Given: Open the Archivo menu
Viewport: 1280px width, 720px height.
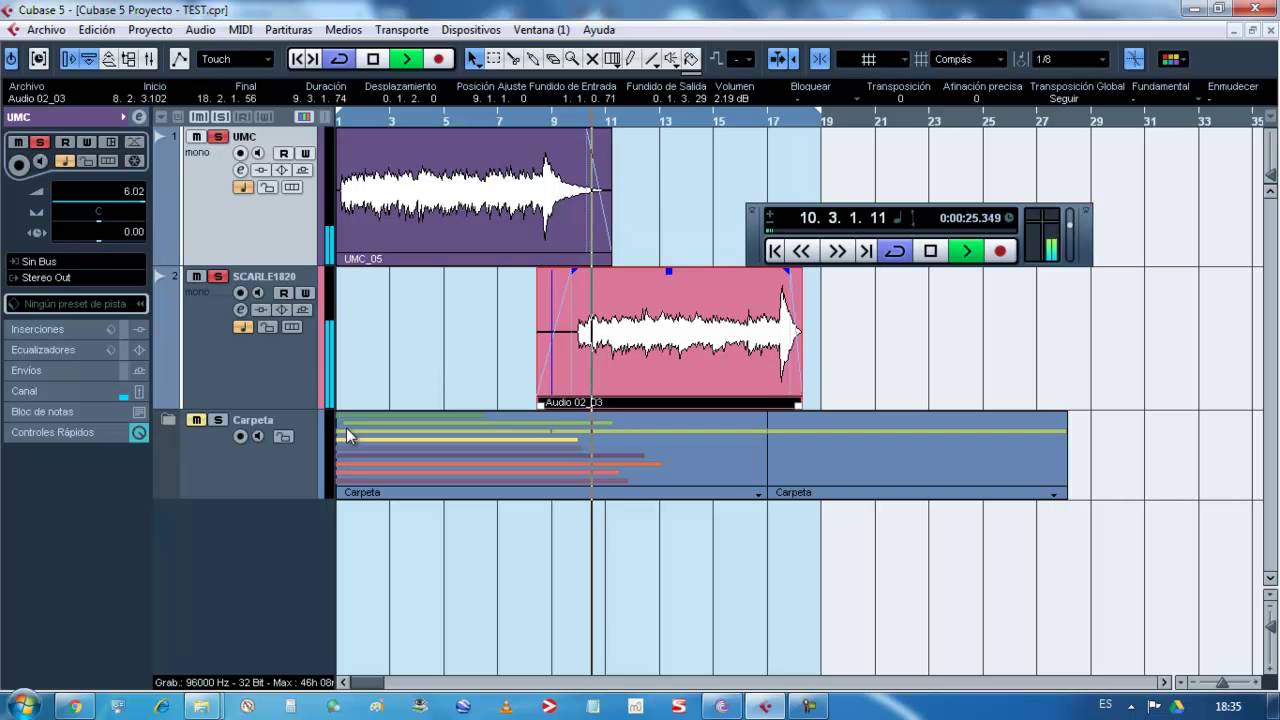Looking at the screenshot, I should 46,30.
